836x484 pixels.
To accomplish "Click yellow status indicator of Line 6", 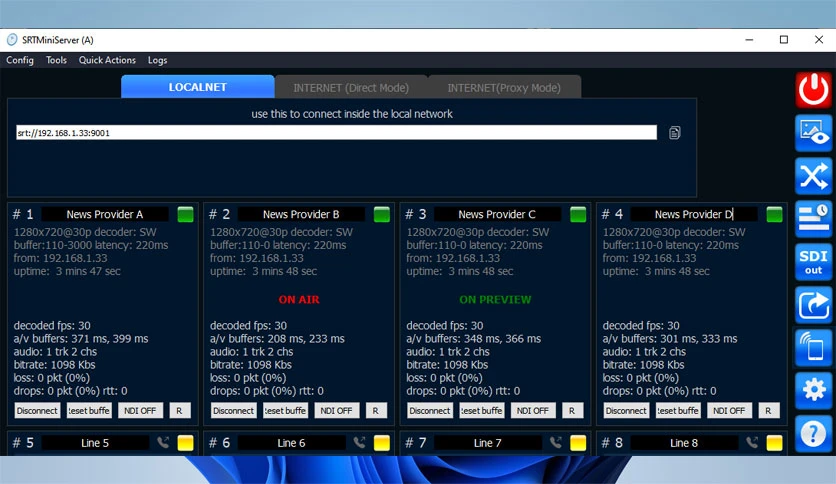I will [382, 442].
